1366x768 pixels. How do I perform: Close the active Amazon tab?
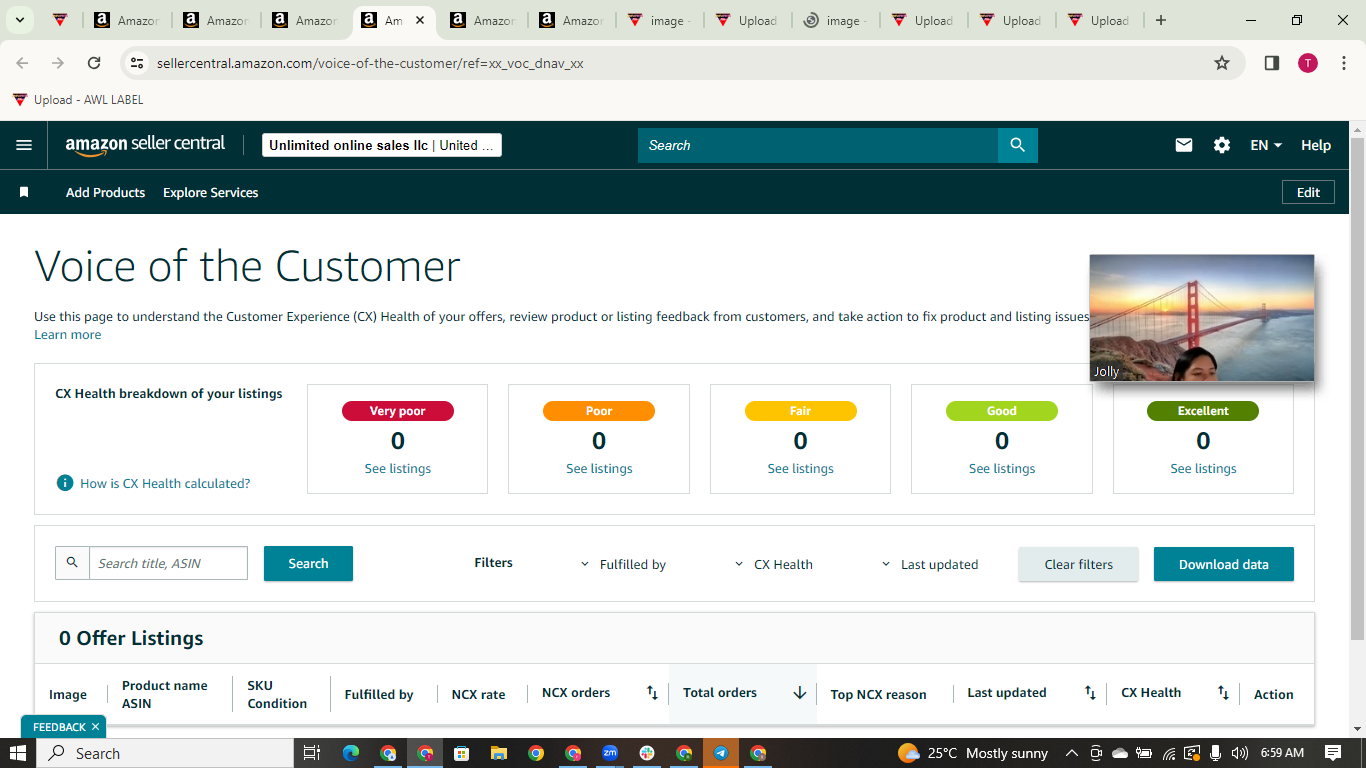coord(420,20)
